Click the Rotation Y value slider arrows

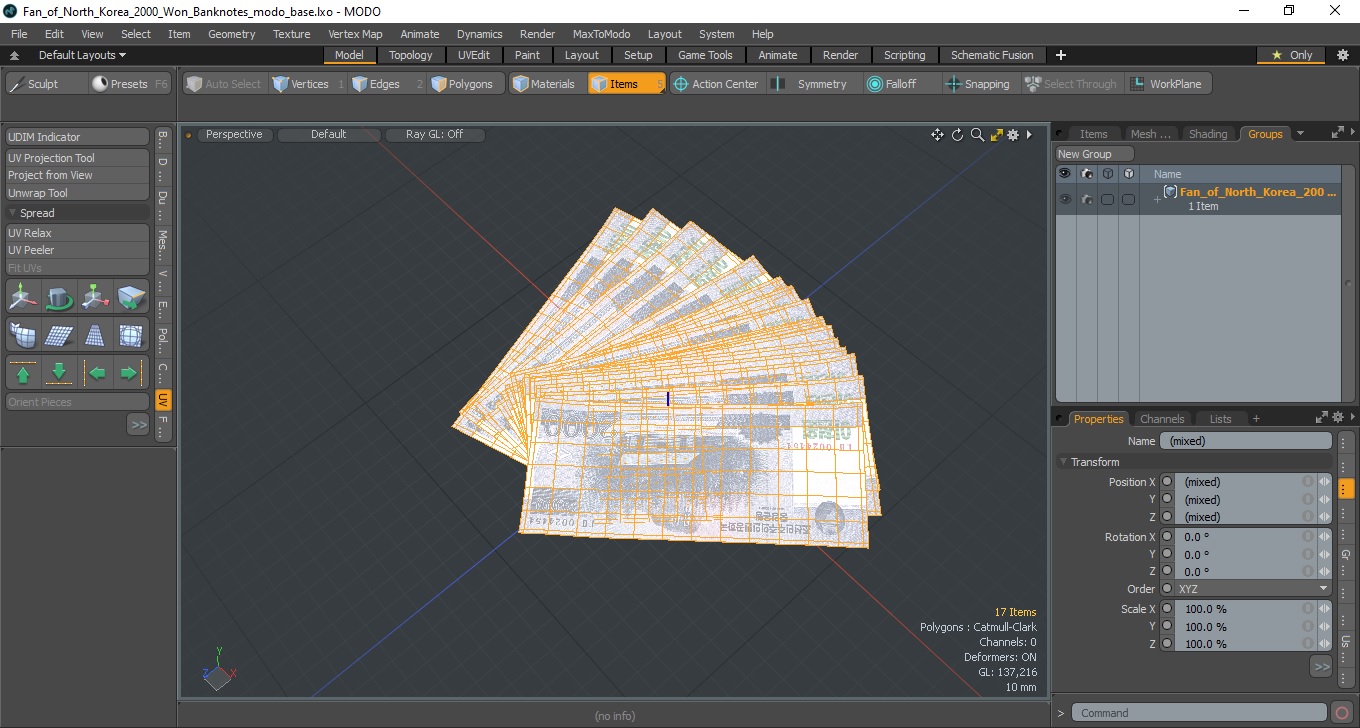(1325, 555)
